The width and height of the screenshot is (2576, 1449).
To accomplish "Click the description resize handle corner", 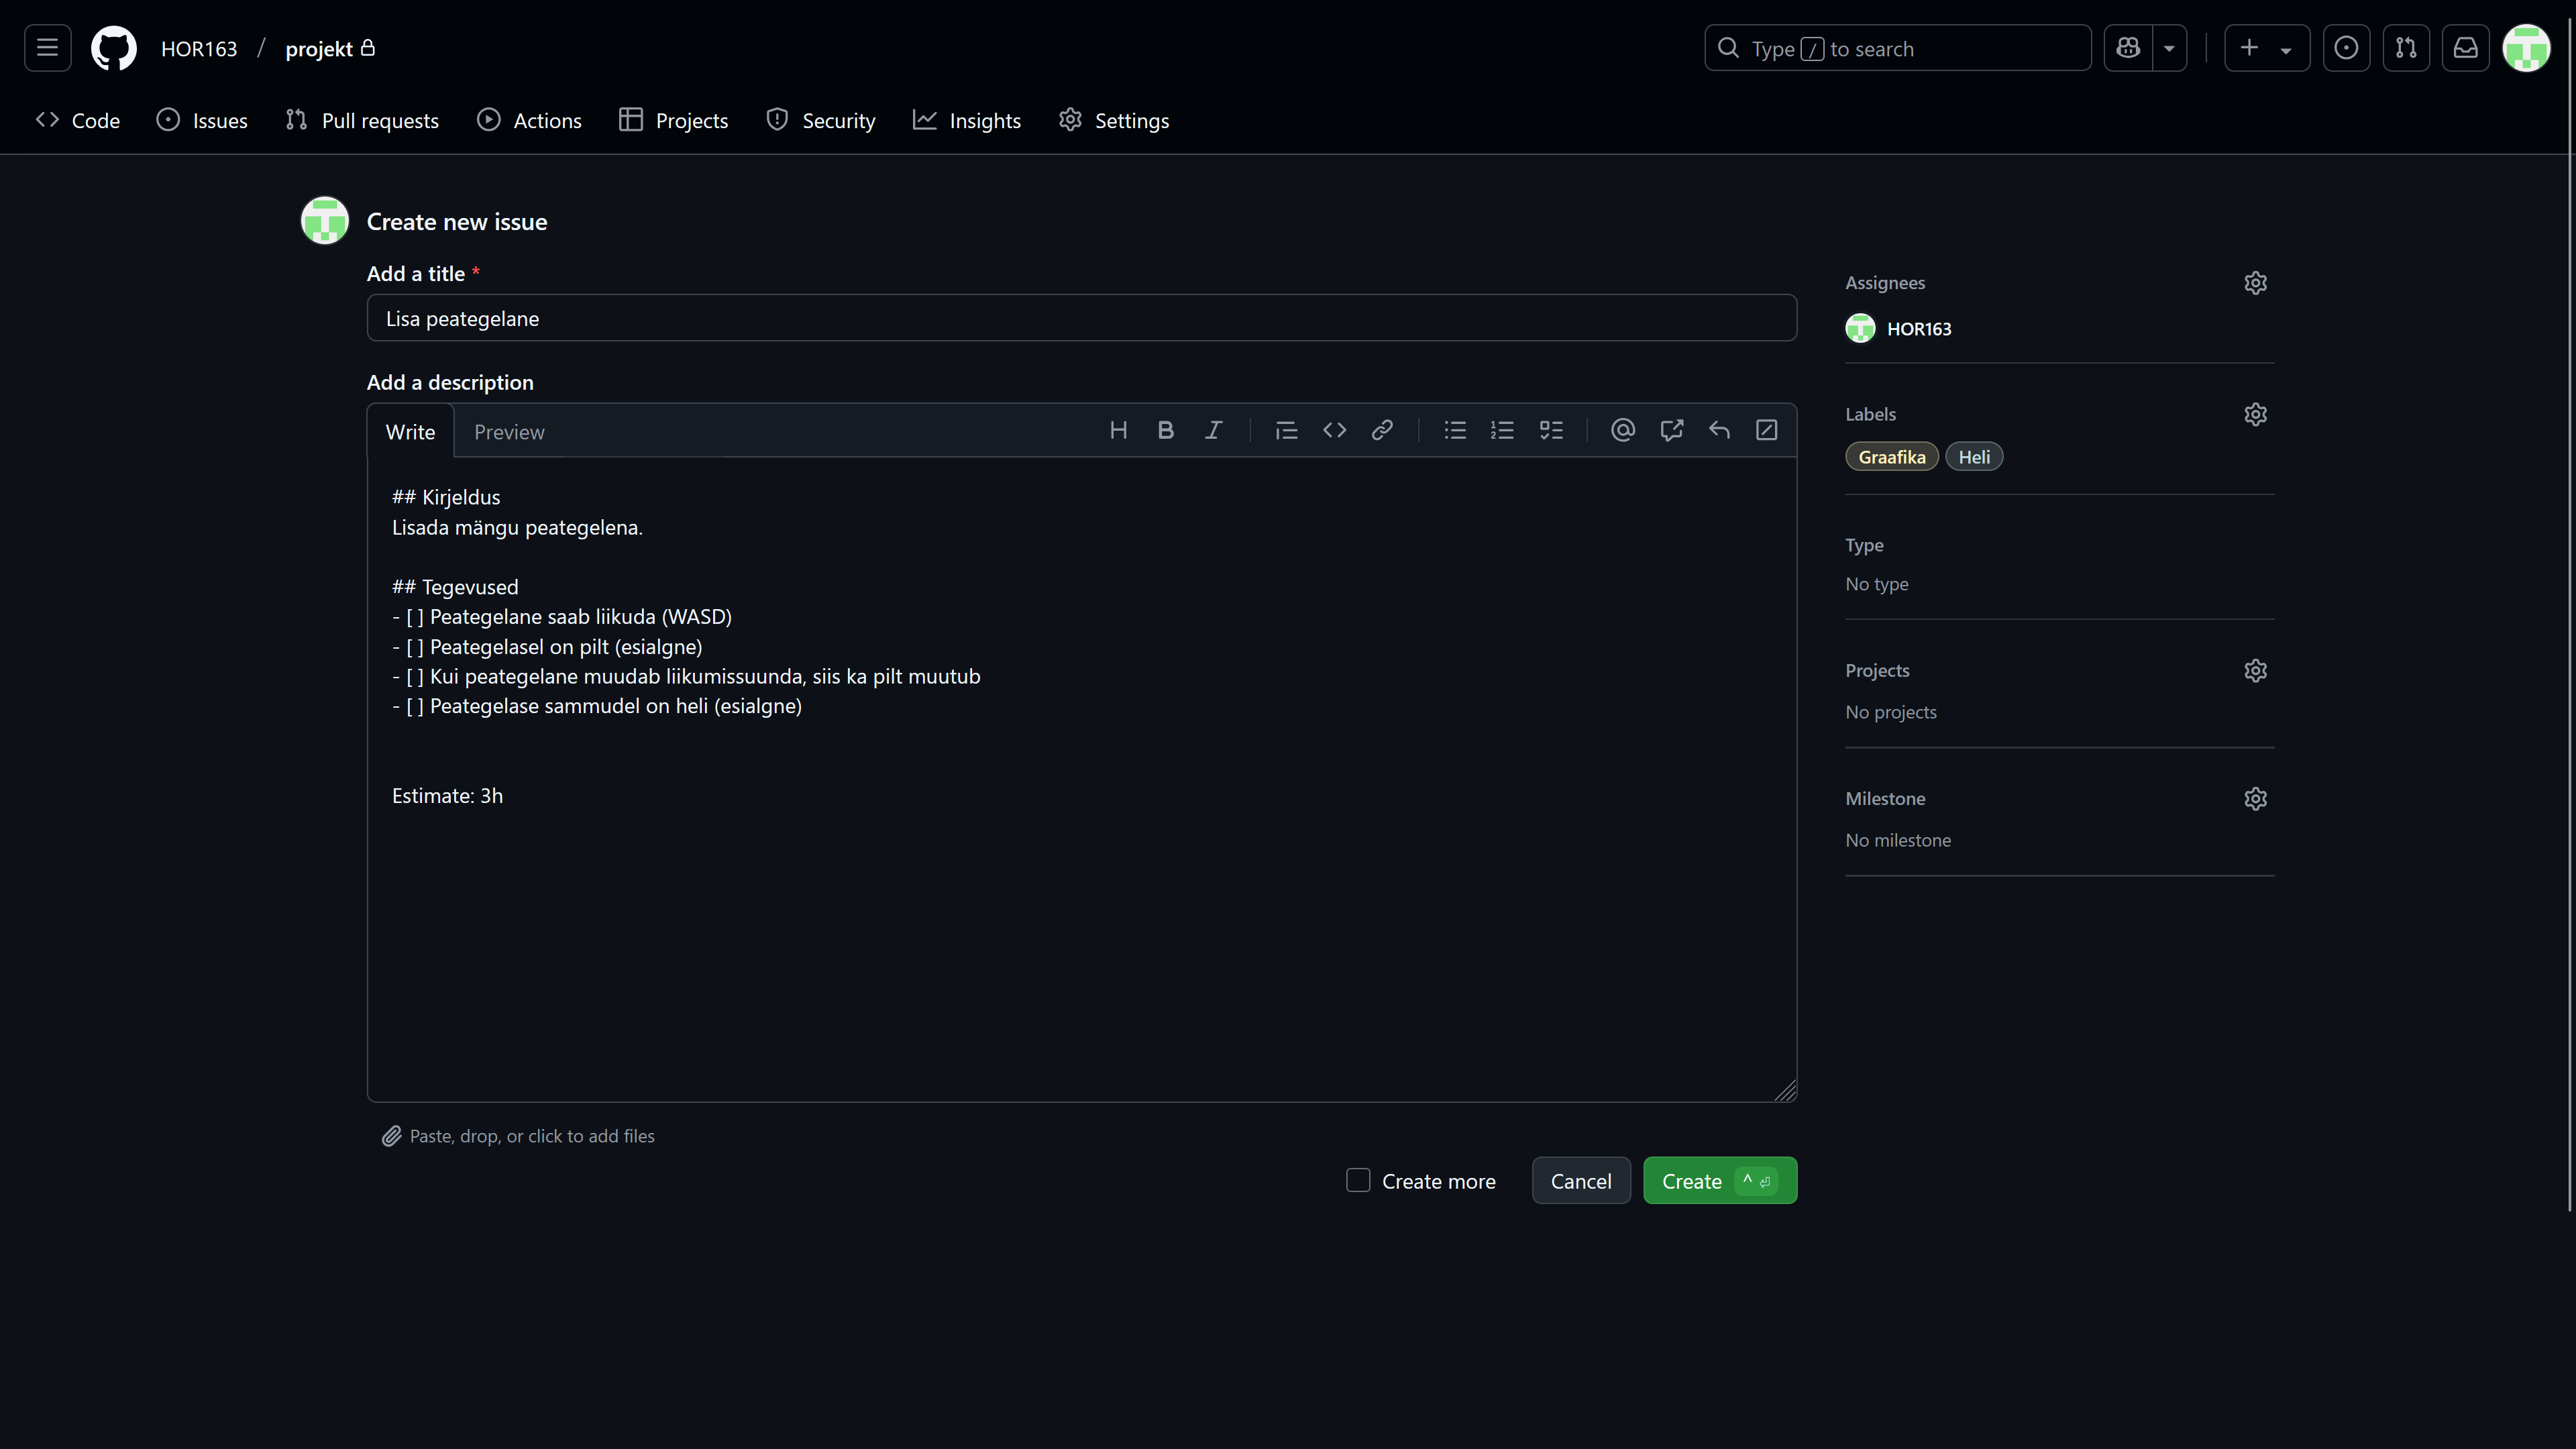I will pyautogui.click(x=1785, y=1090).
